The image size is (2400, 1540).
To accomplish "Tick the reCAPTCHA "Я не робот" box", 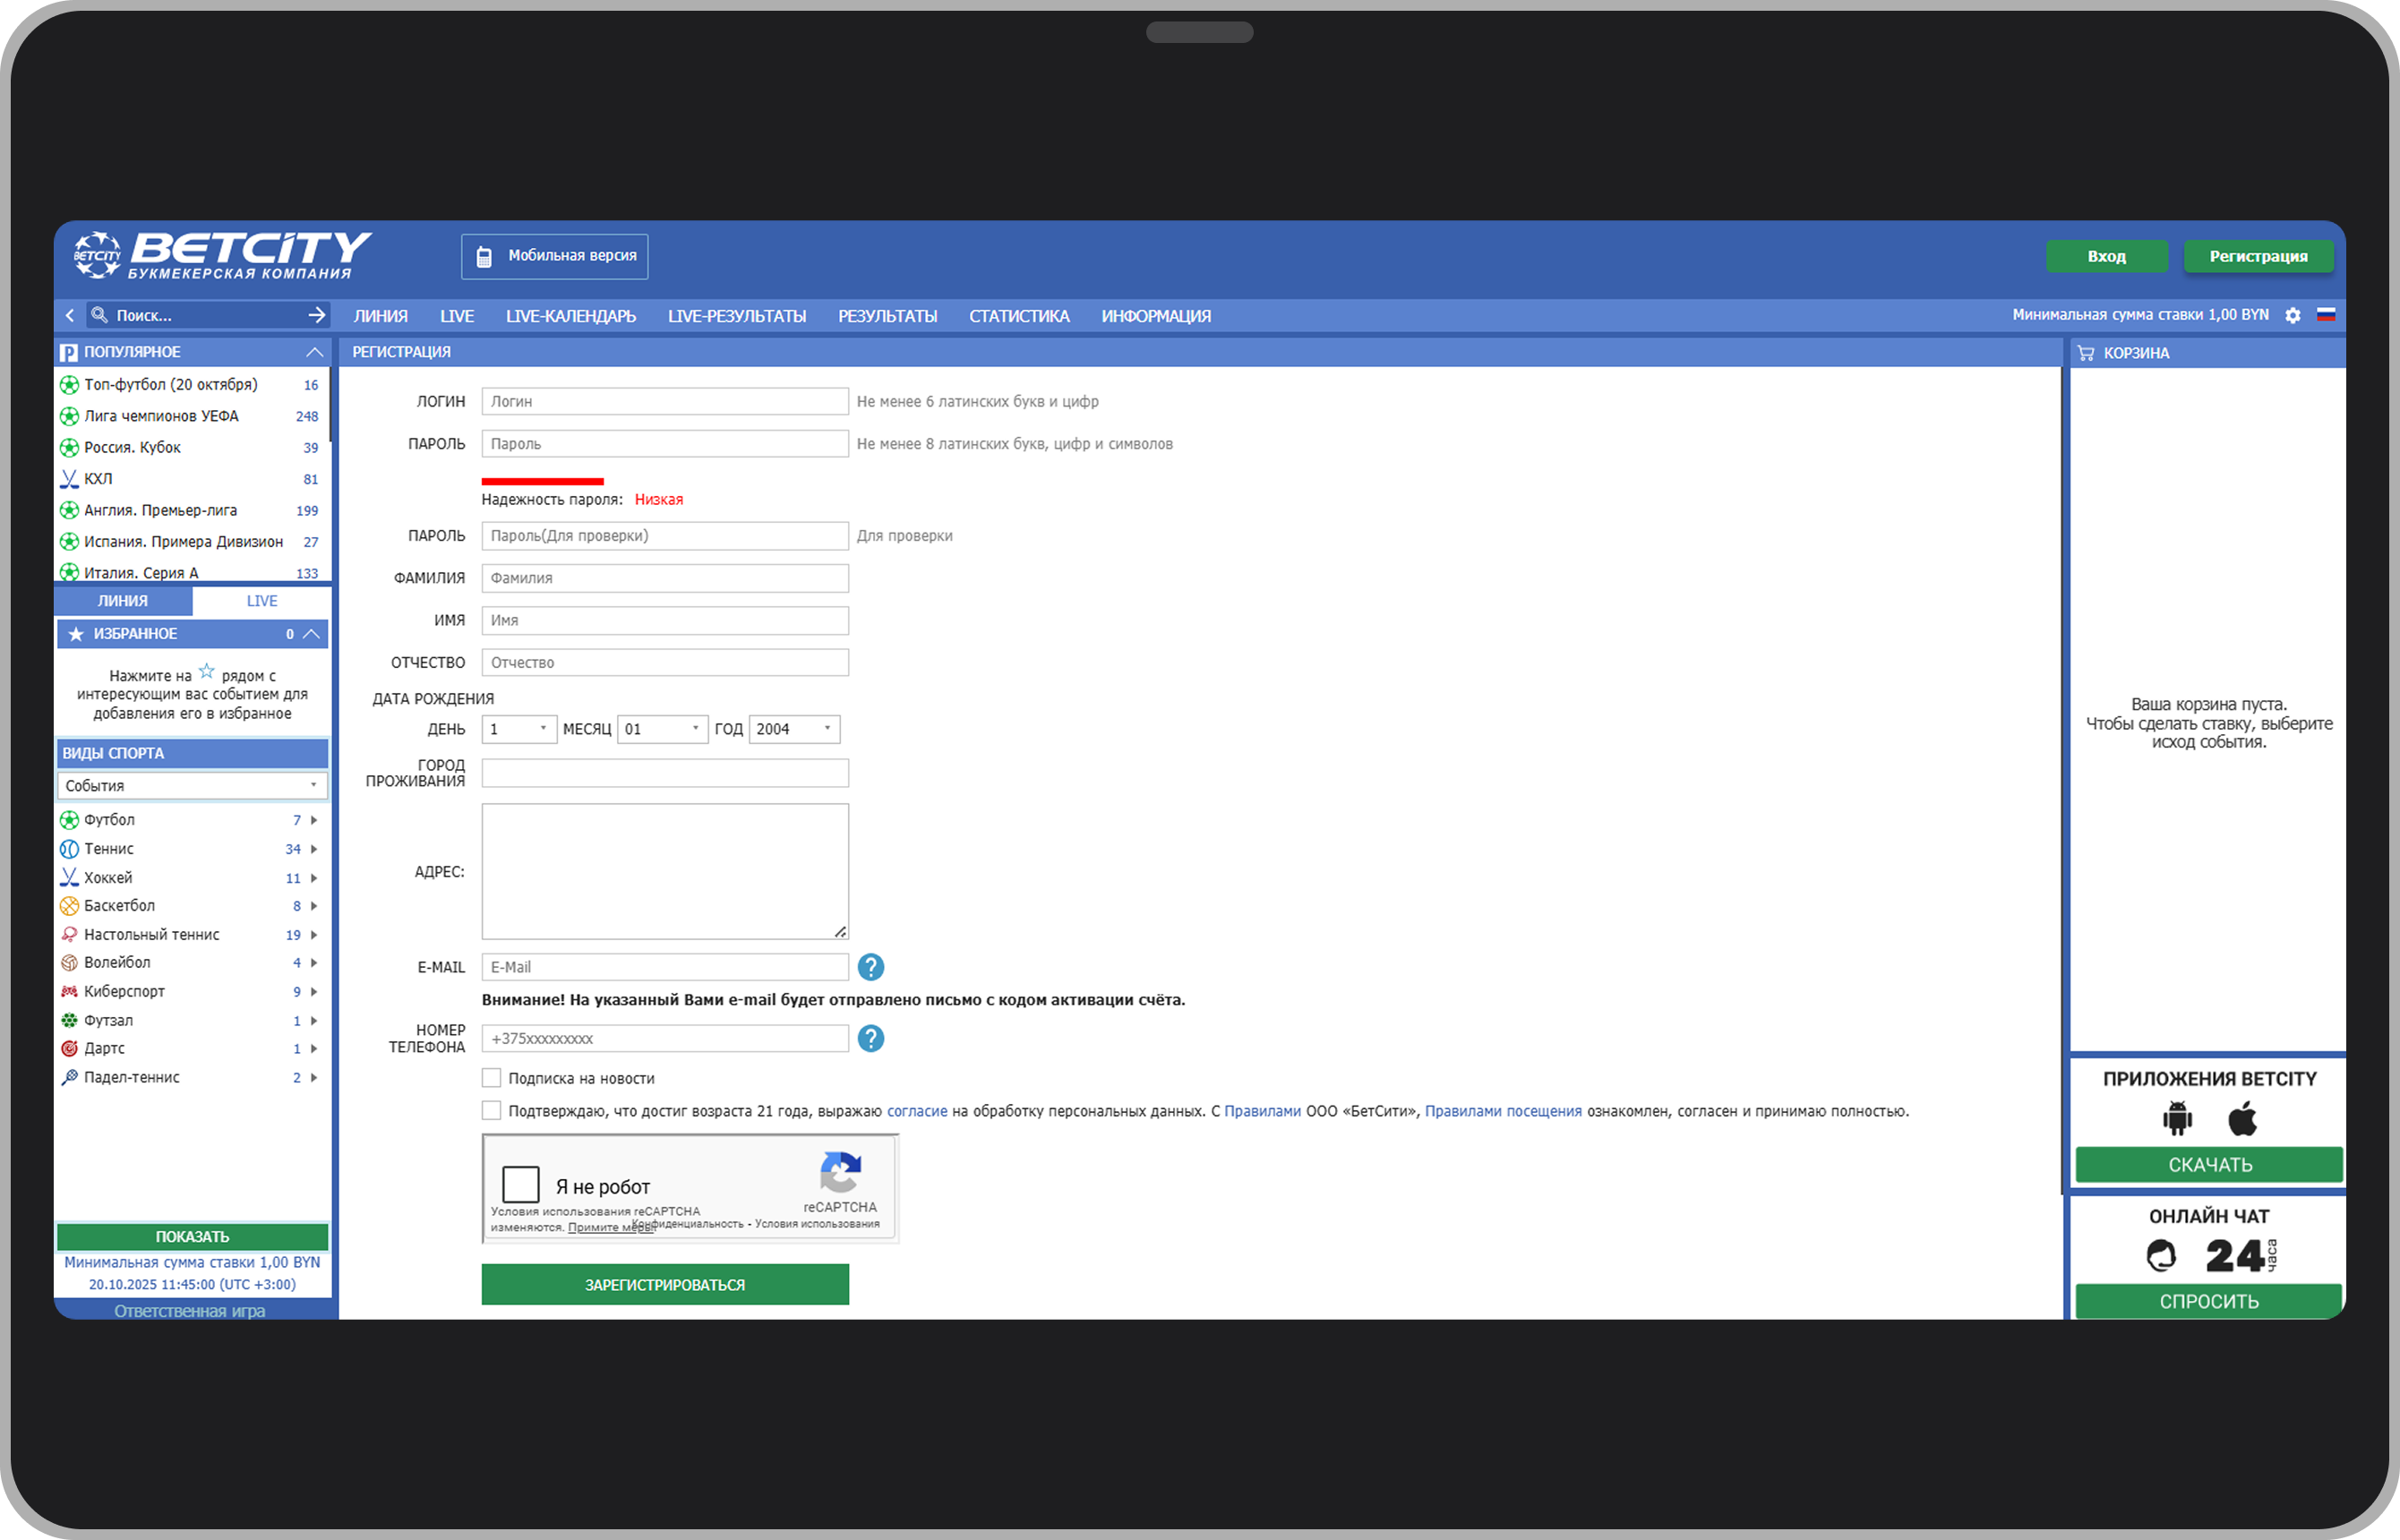I will pyautogui.click(x=520, y=1184).
